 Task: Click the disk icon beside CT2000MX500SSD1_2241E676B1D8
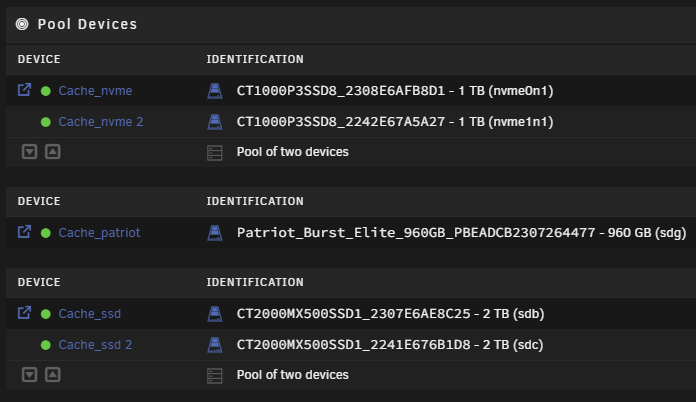click(215, 345)
